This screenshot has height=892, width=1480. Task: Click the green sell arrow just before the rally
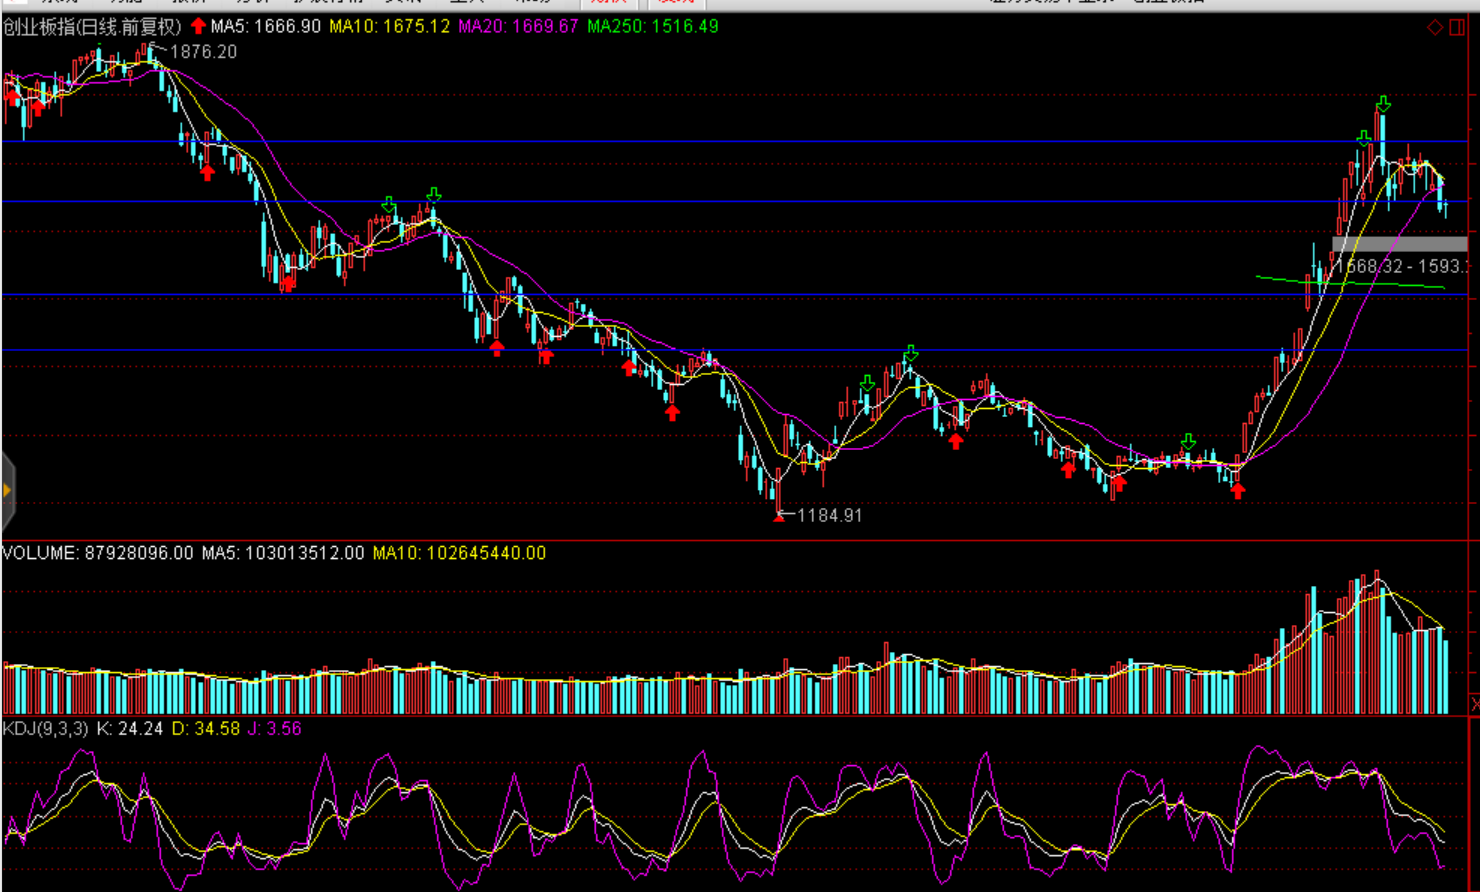coord(1188,441)
